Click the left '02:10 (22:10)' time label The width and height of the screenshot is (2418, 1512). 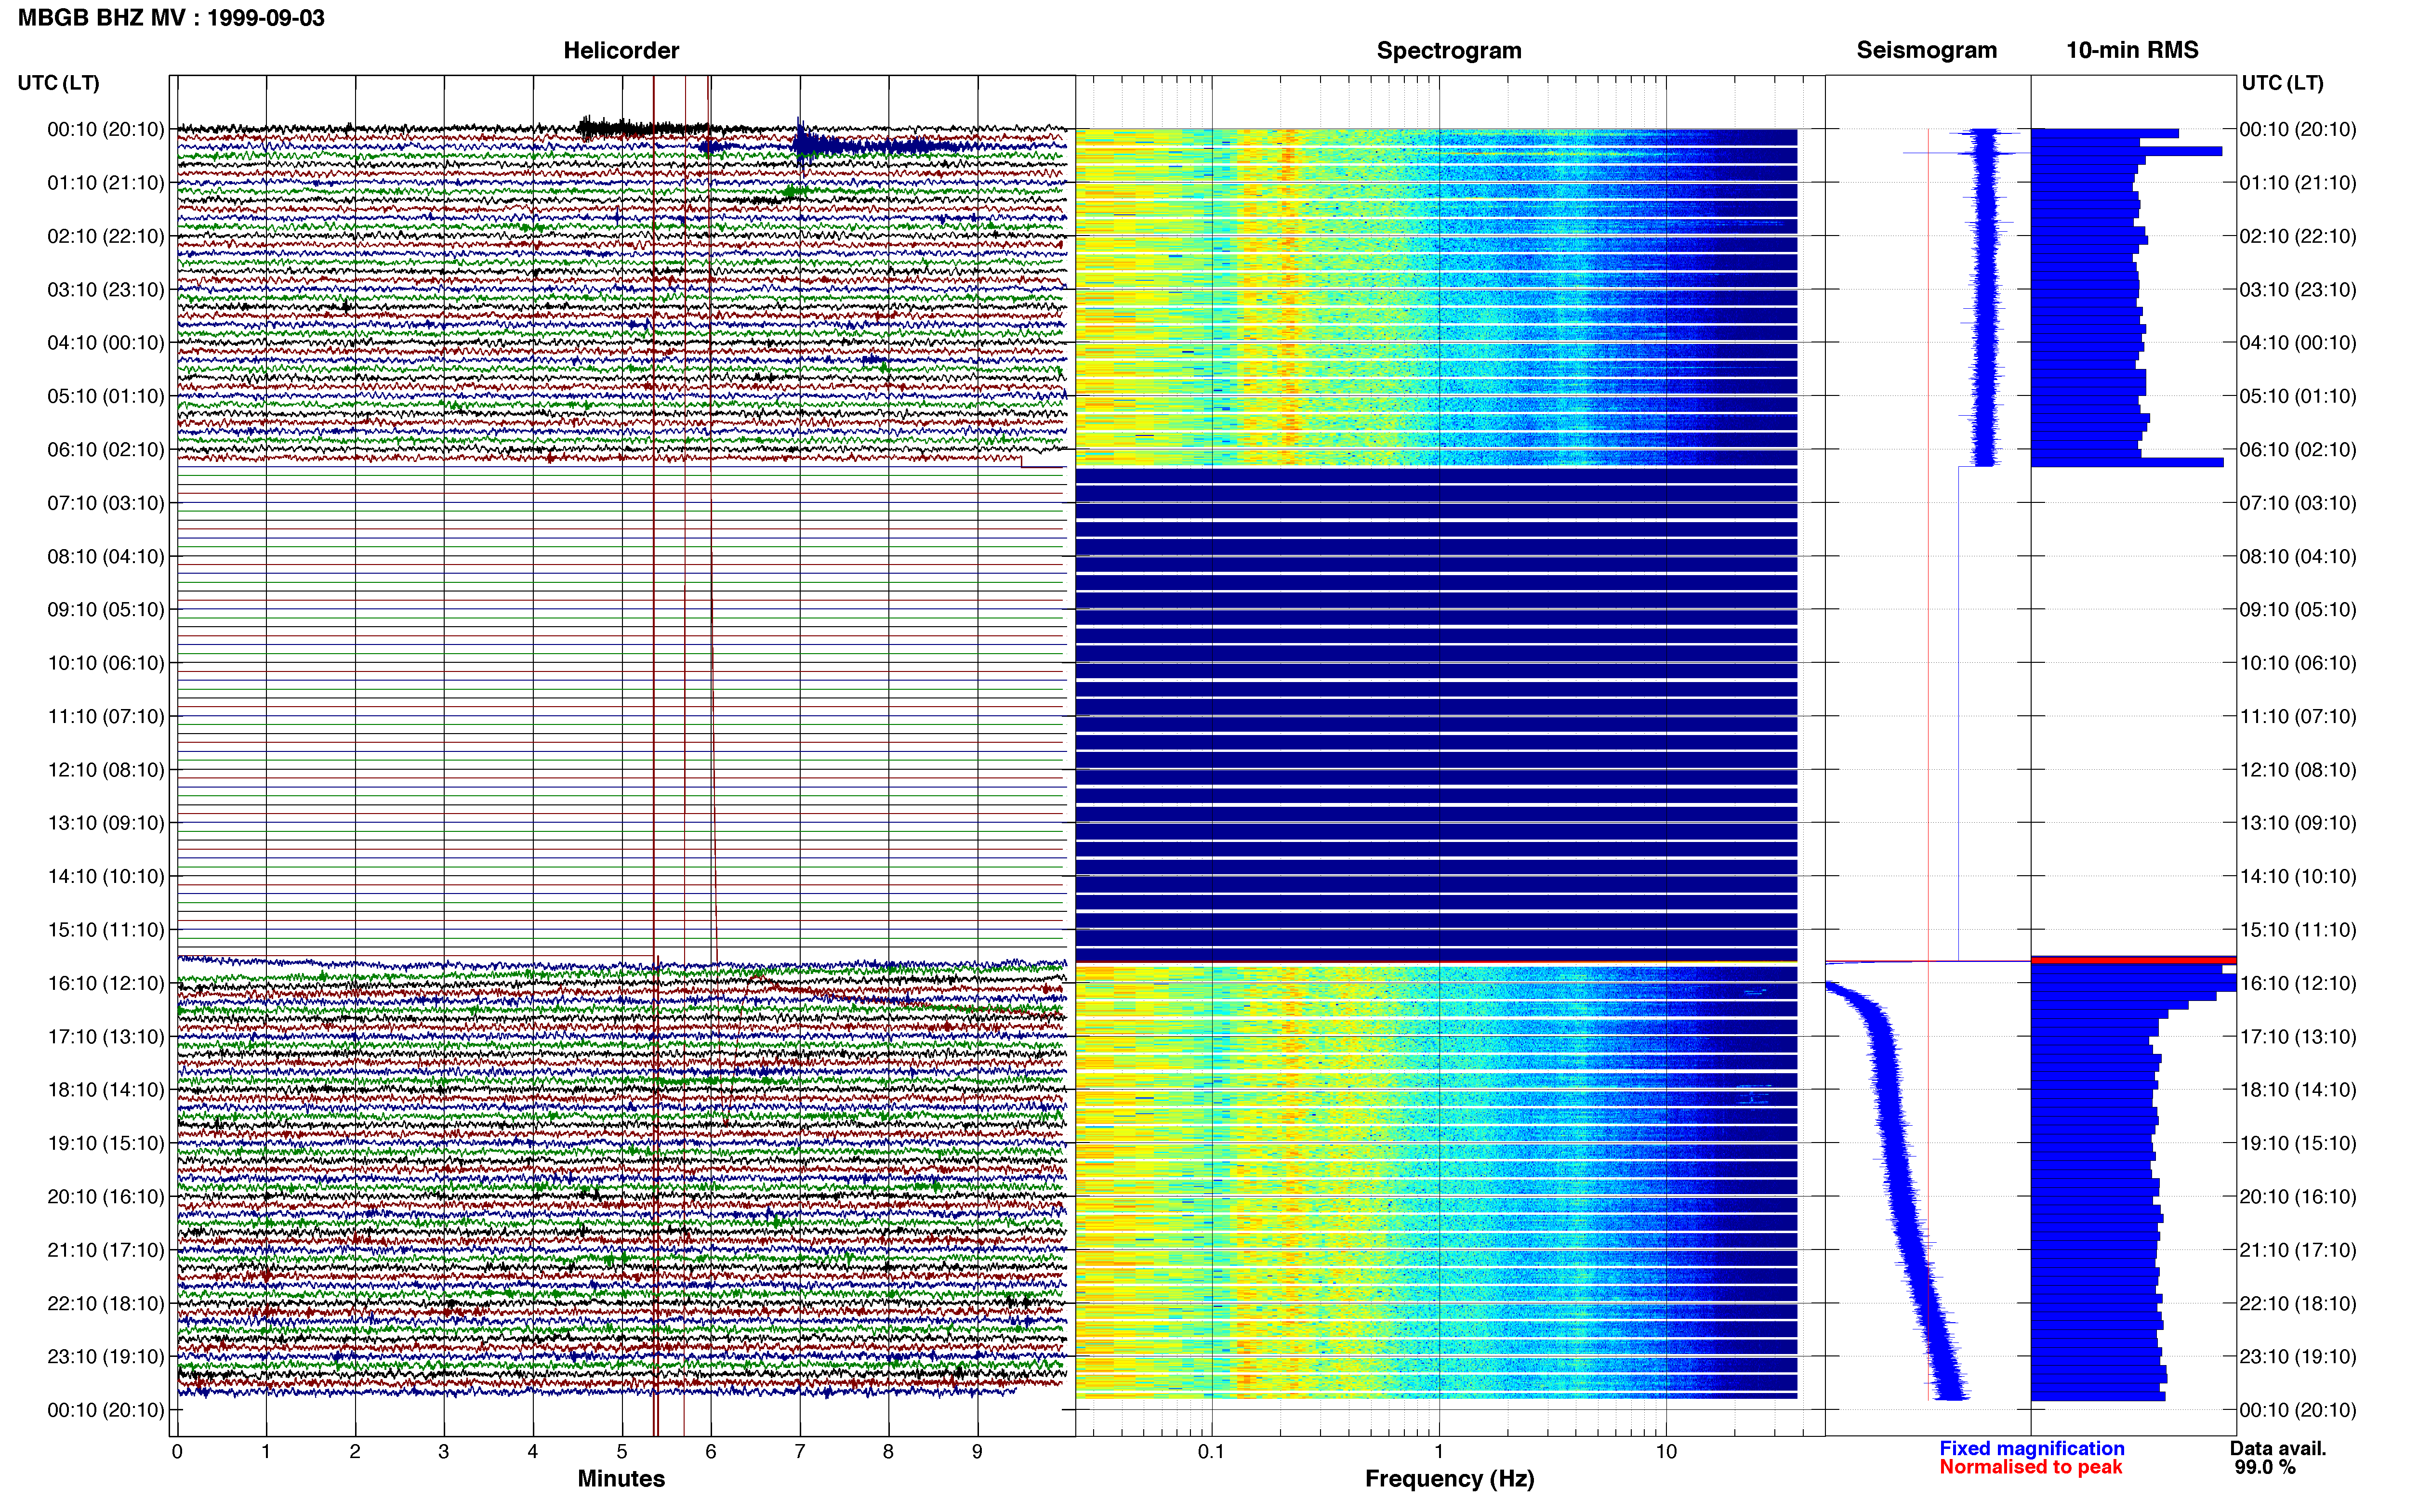tap(106, 236)
